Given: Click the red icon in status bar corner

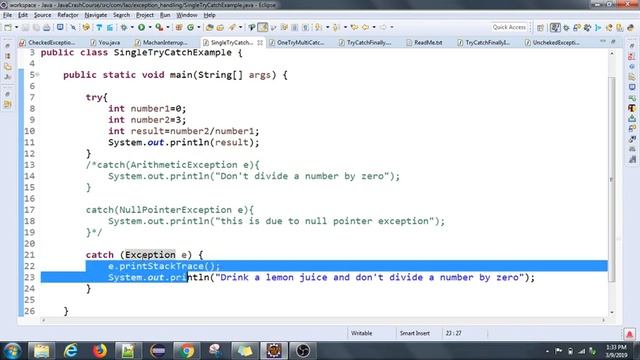Looking at the screenshot, I should [x=629, y=334].
